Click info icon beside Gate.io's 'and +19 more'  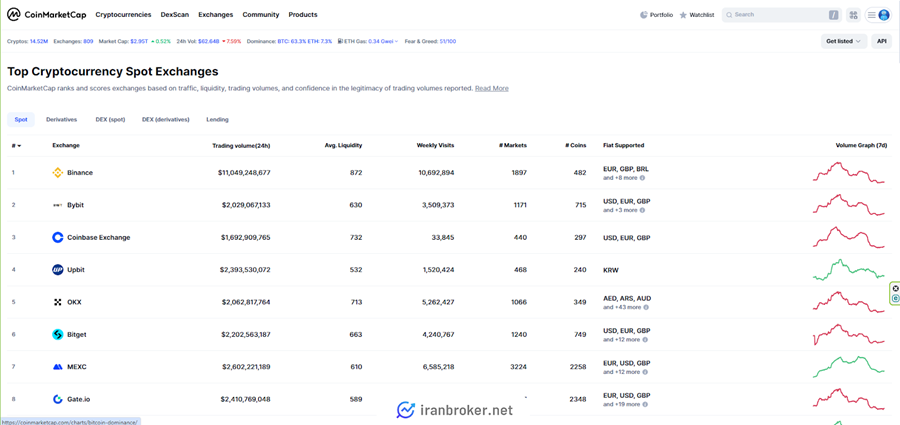645,404
